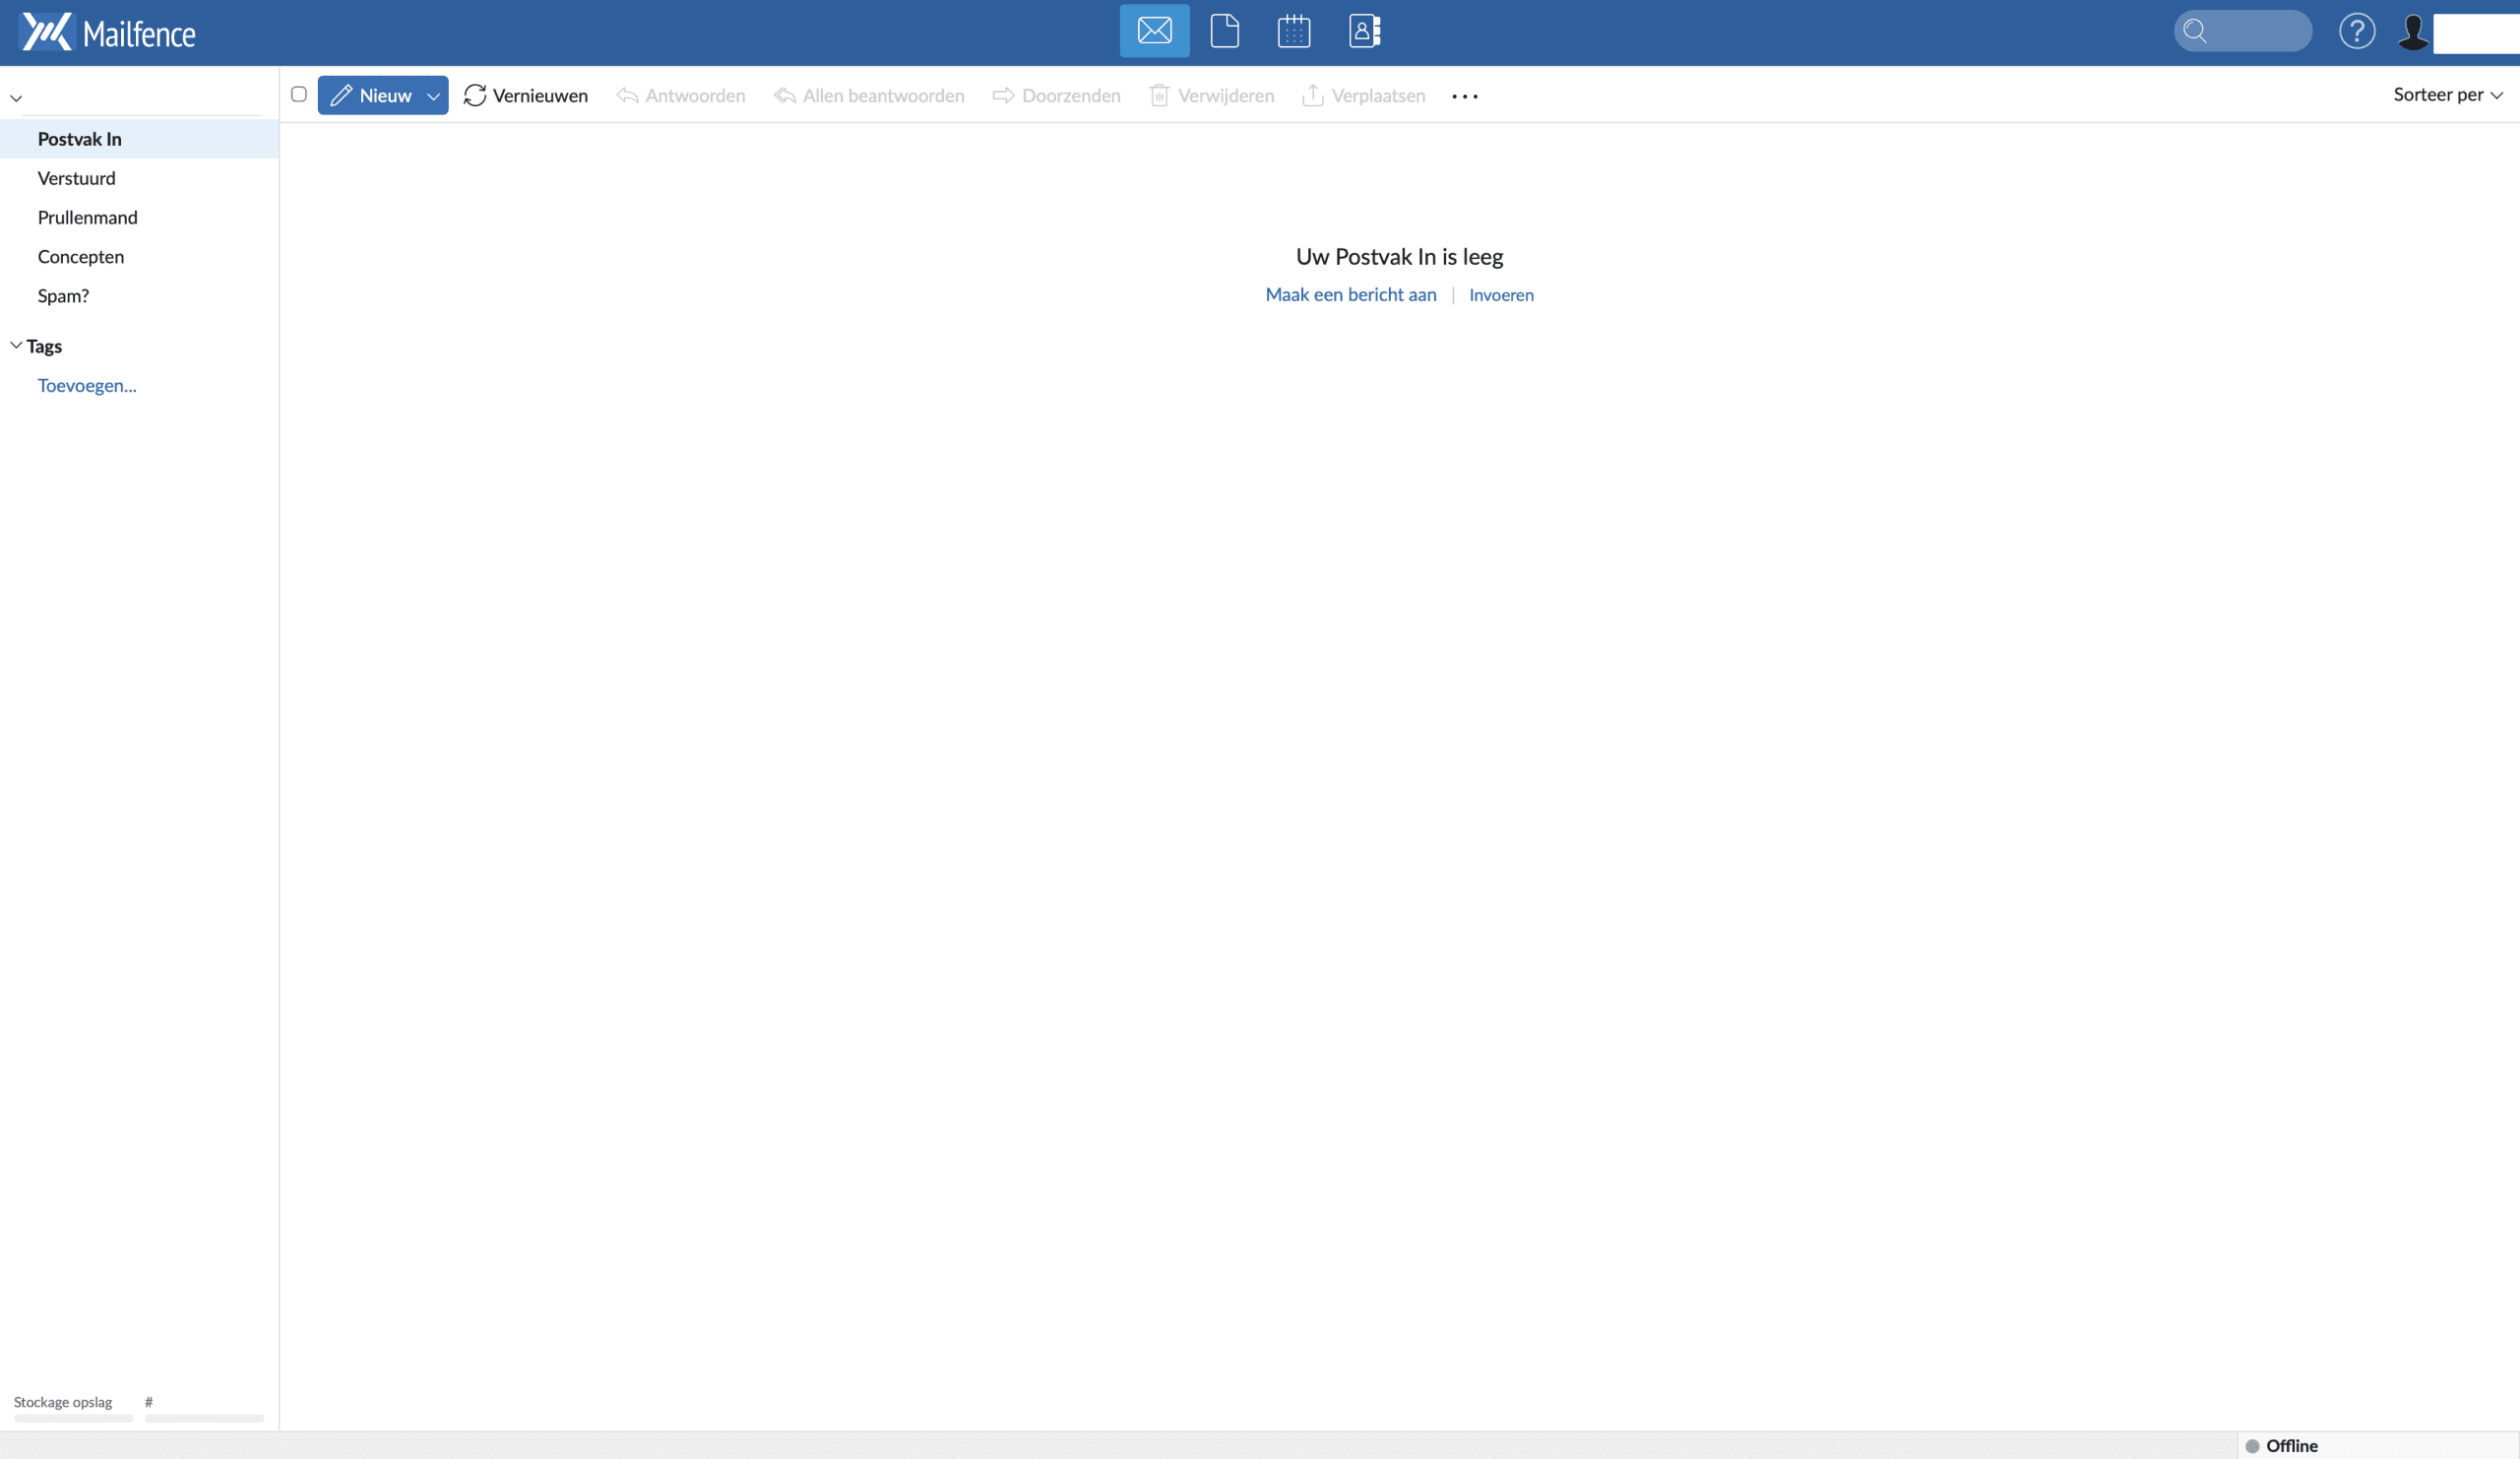Open the Prullenmand folder
This screenshot has height=1459, width=2520.
(x=87, y=217)
